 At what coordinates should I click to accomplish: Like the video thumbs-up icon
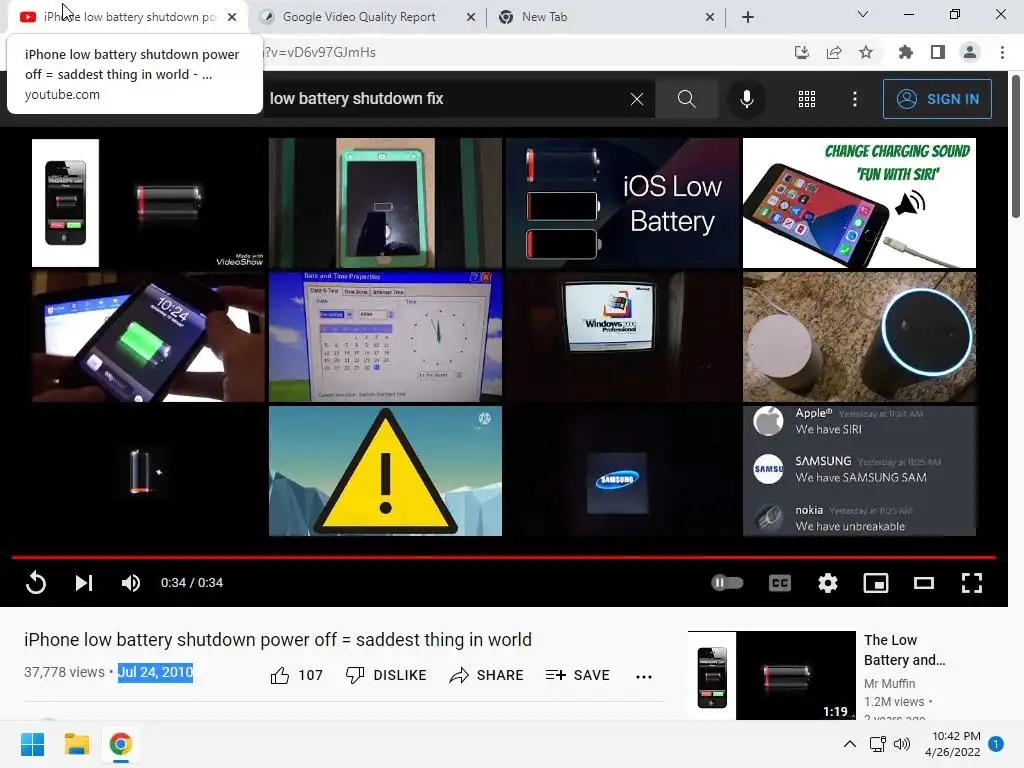click(280, 675)
